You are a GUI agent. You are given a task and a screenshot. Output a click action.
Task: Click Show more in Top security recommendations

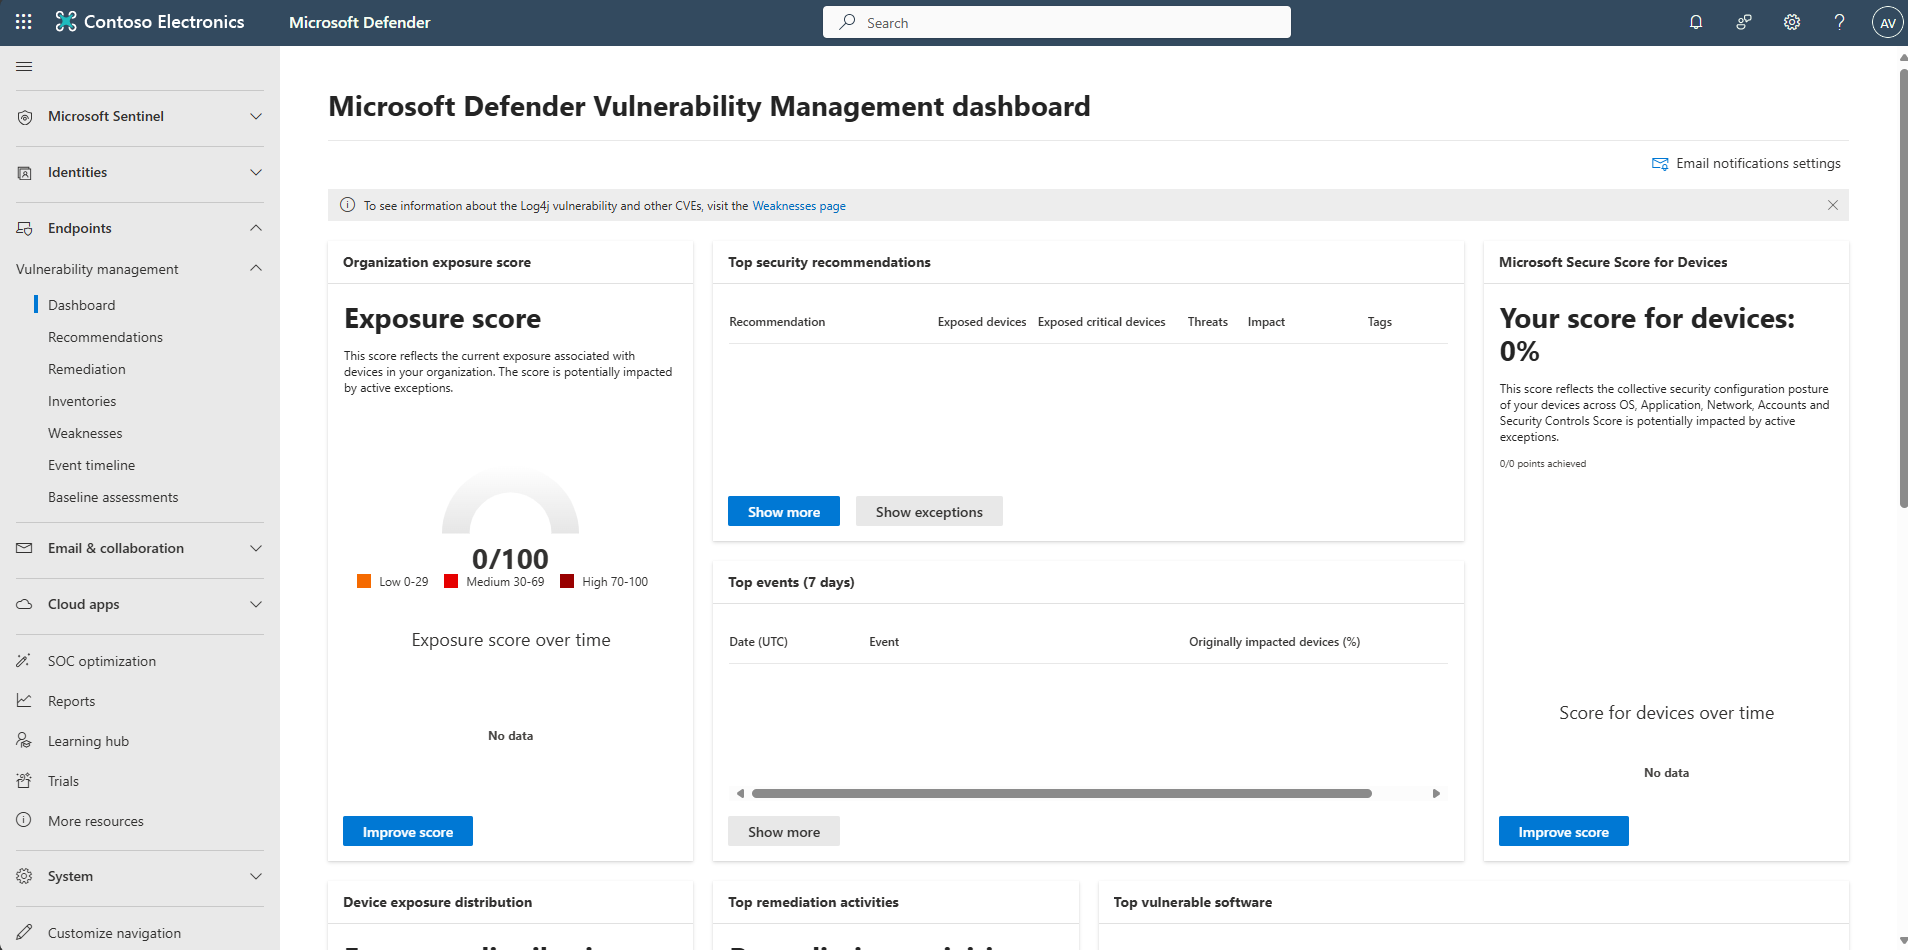[784, 511]
